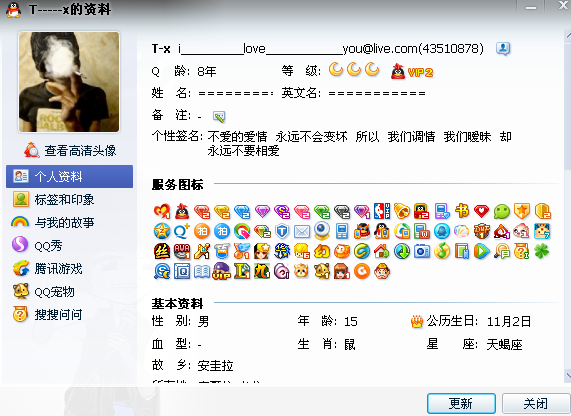Click the blue shield T icon
The image size is (571, 416).
[x=282, y=231]
